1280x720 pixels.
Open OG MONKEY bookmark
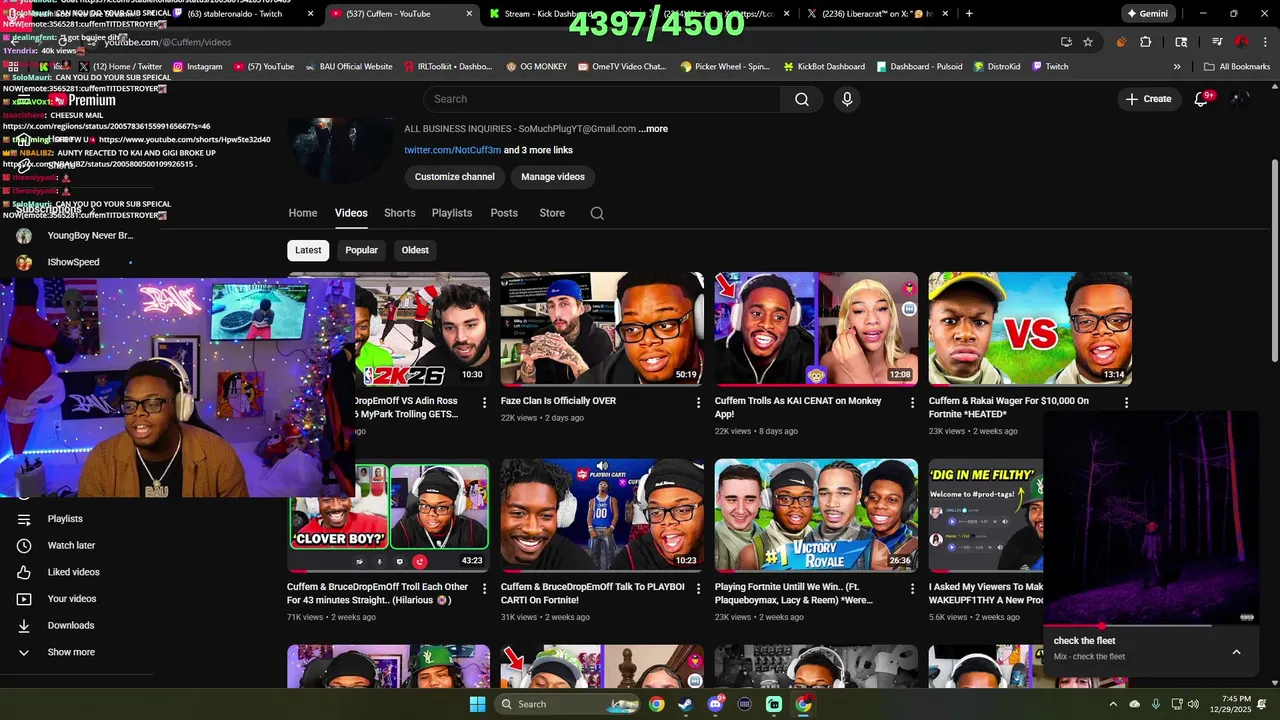pyautogui.click(x=536, y=67)
